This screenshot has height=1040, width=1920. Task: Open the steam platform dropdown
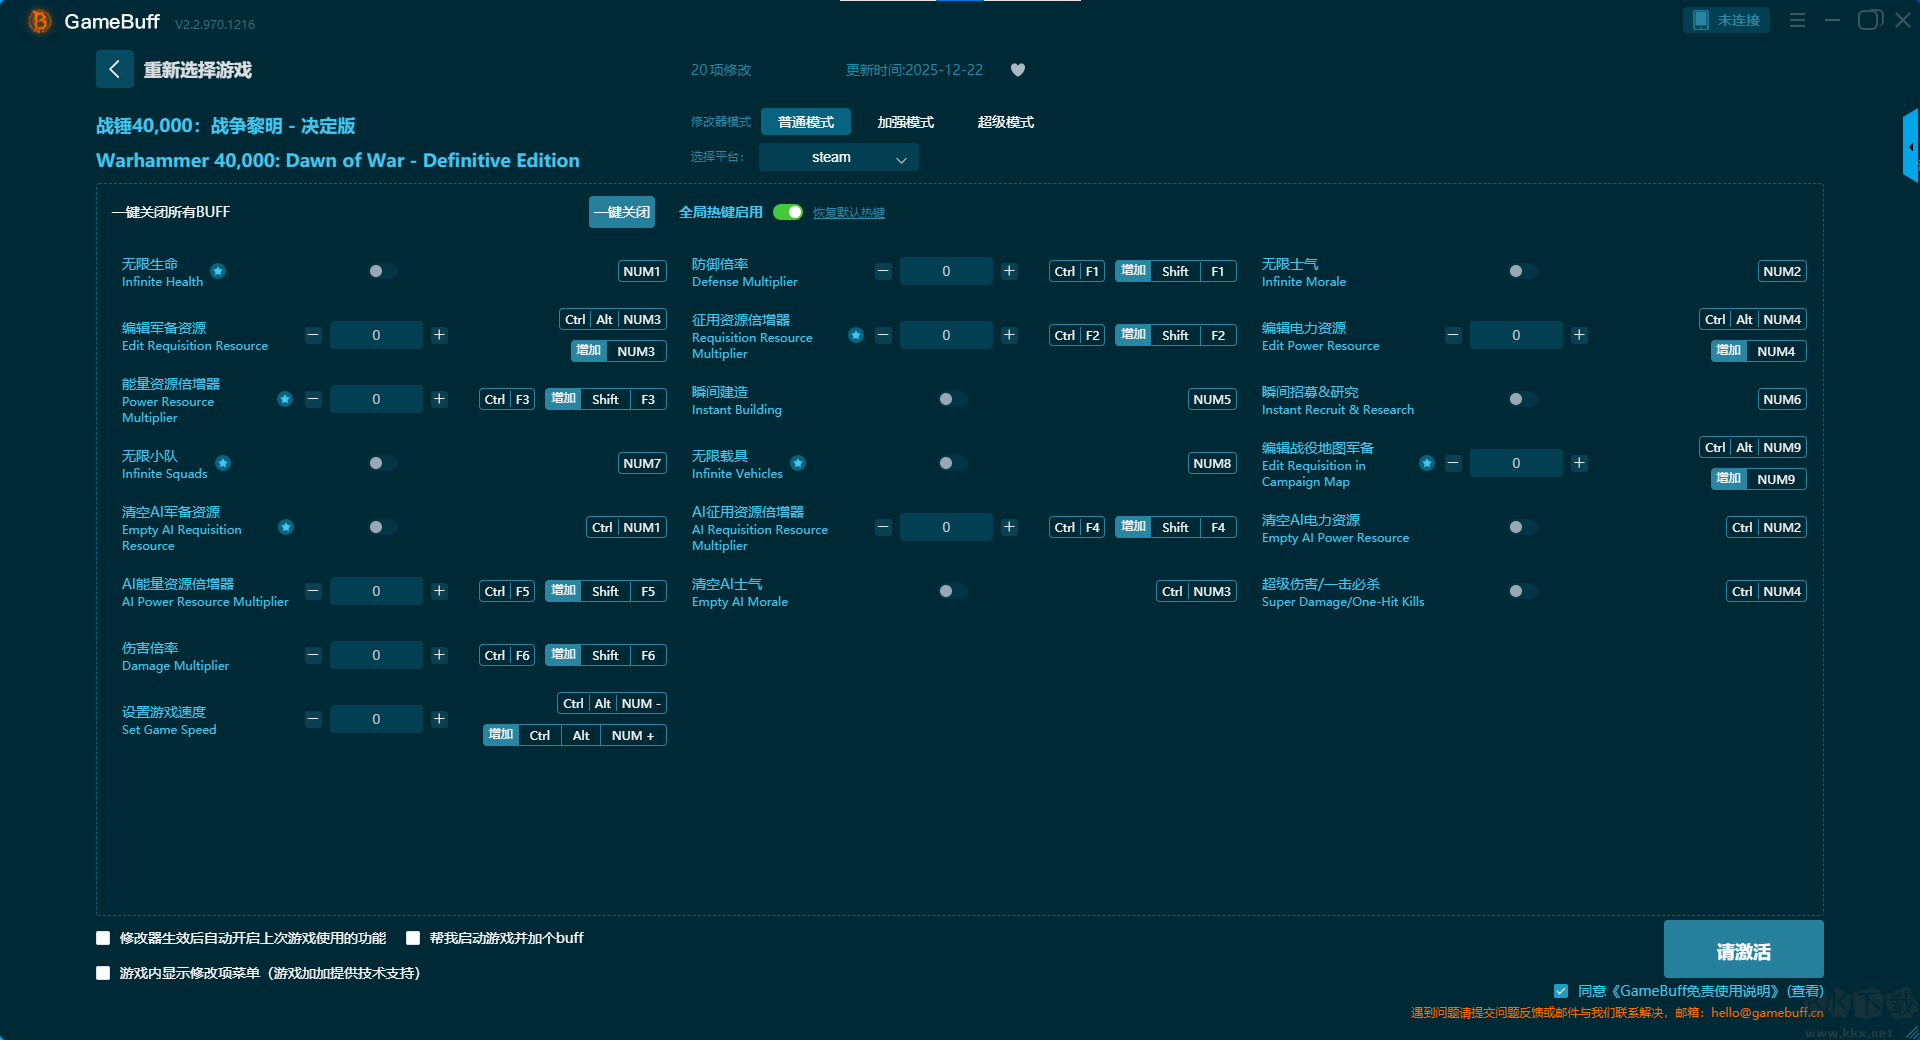(x=838, y=157)
